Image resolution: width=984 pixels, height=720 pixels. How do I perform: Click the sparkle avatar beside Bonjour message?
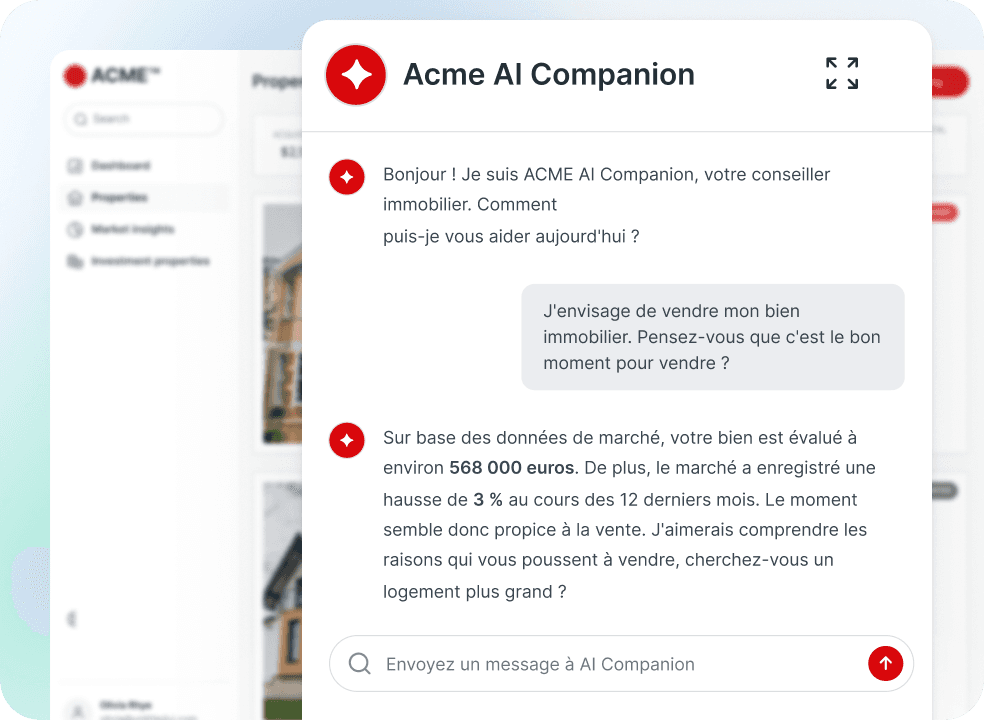click(346, 177)
